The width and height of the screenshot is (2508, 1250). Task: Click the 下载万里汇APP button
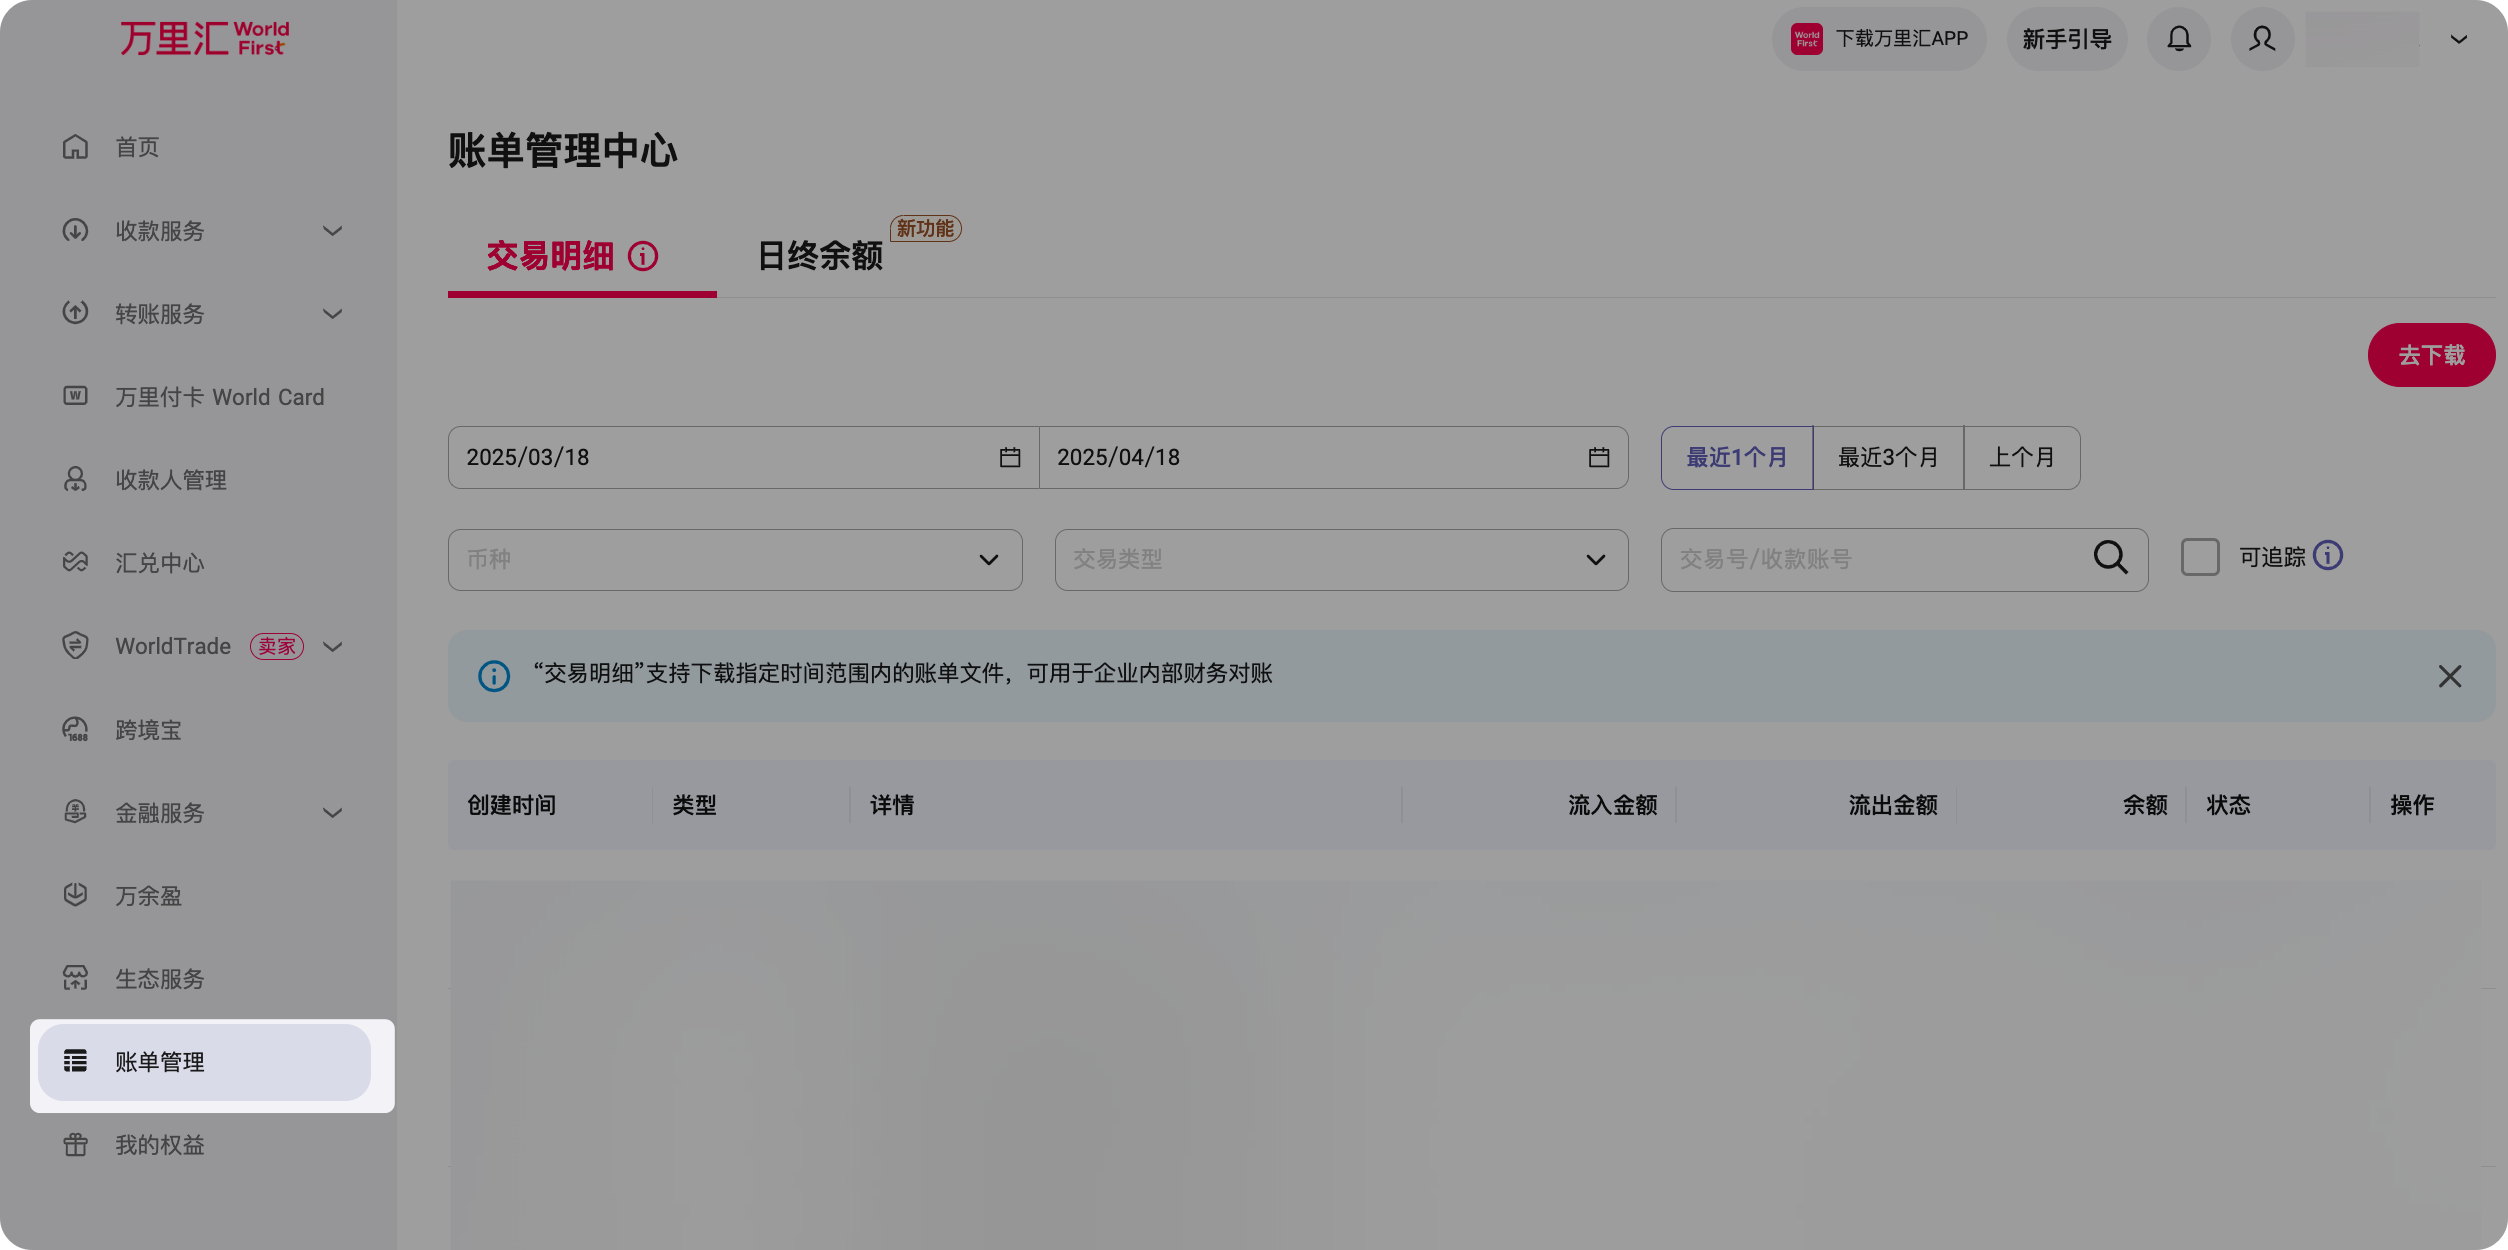pos(1878,39)
